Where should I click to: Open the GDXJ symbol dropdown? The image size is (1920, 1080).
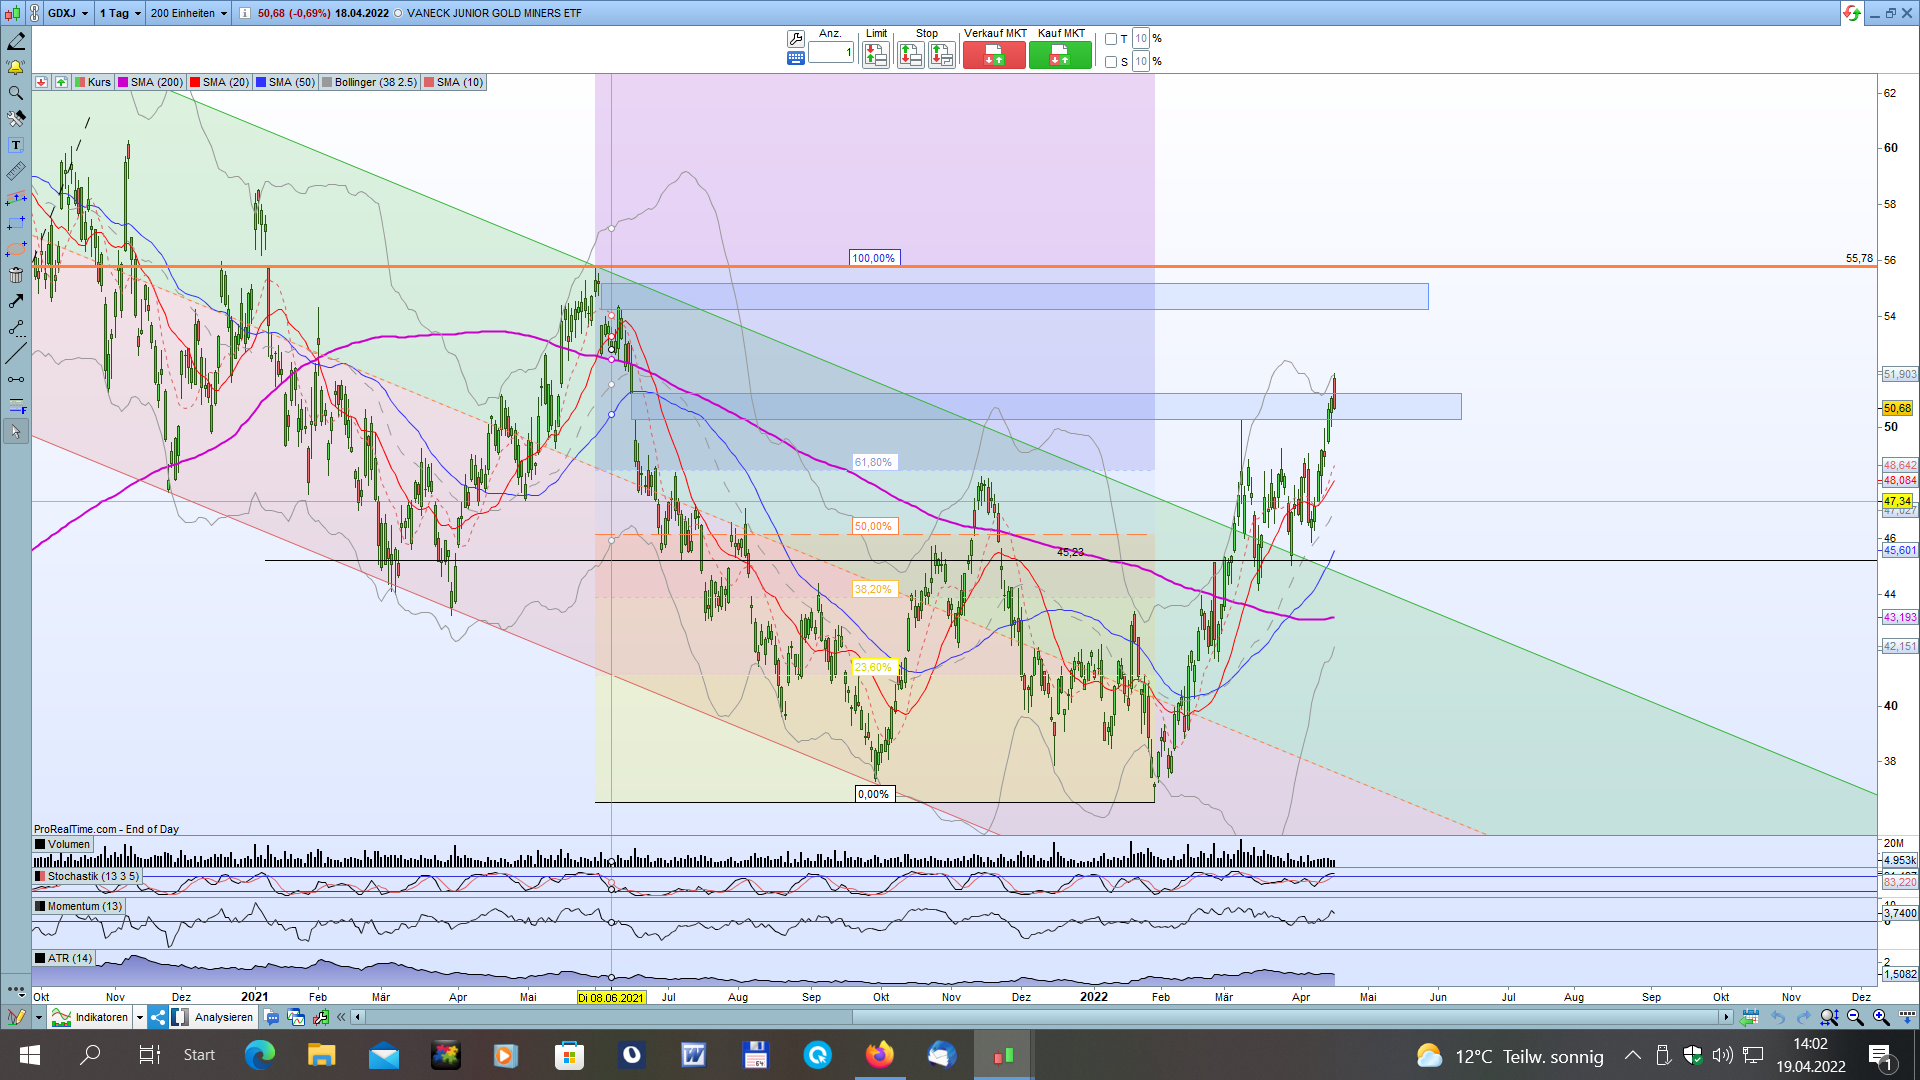click(x=84, y=13)
